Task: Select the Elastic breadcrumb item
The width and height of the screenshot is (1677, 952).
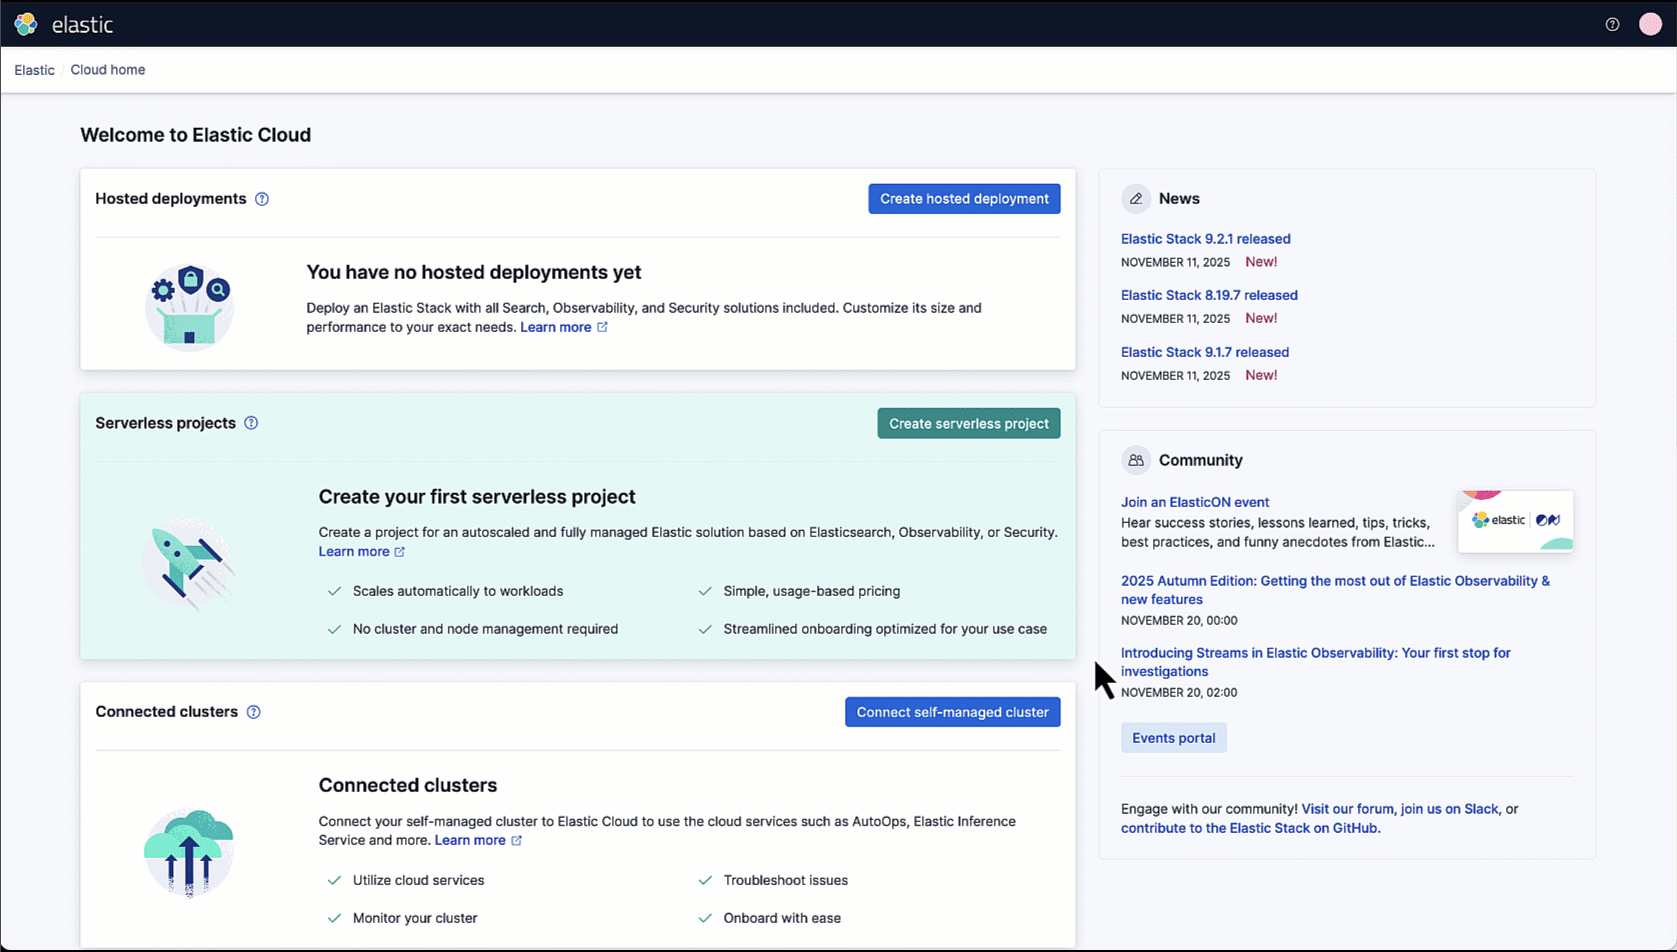Action: click(x=34, y=69)
